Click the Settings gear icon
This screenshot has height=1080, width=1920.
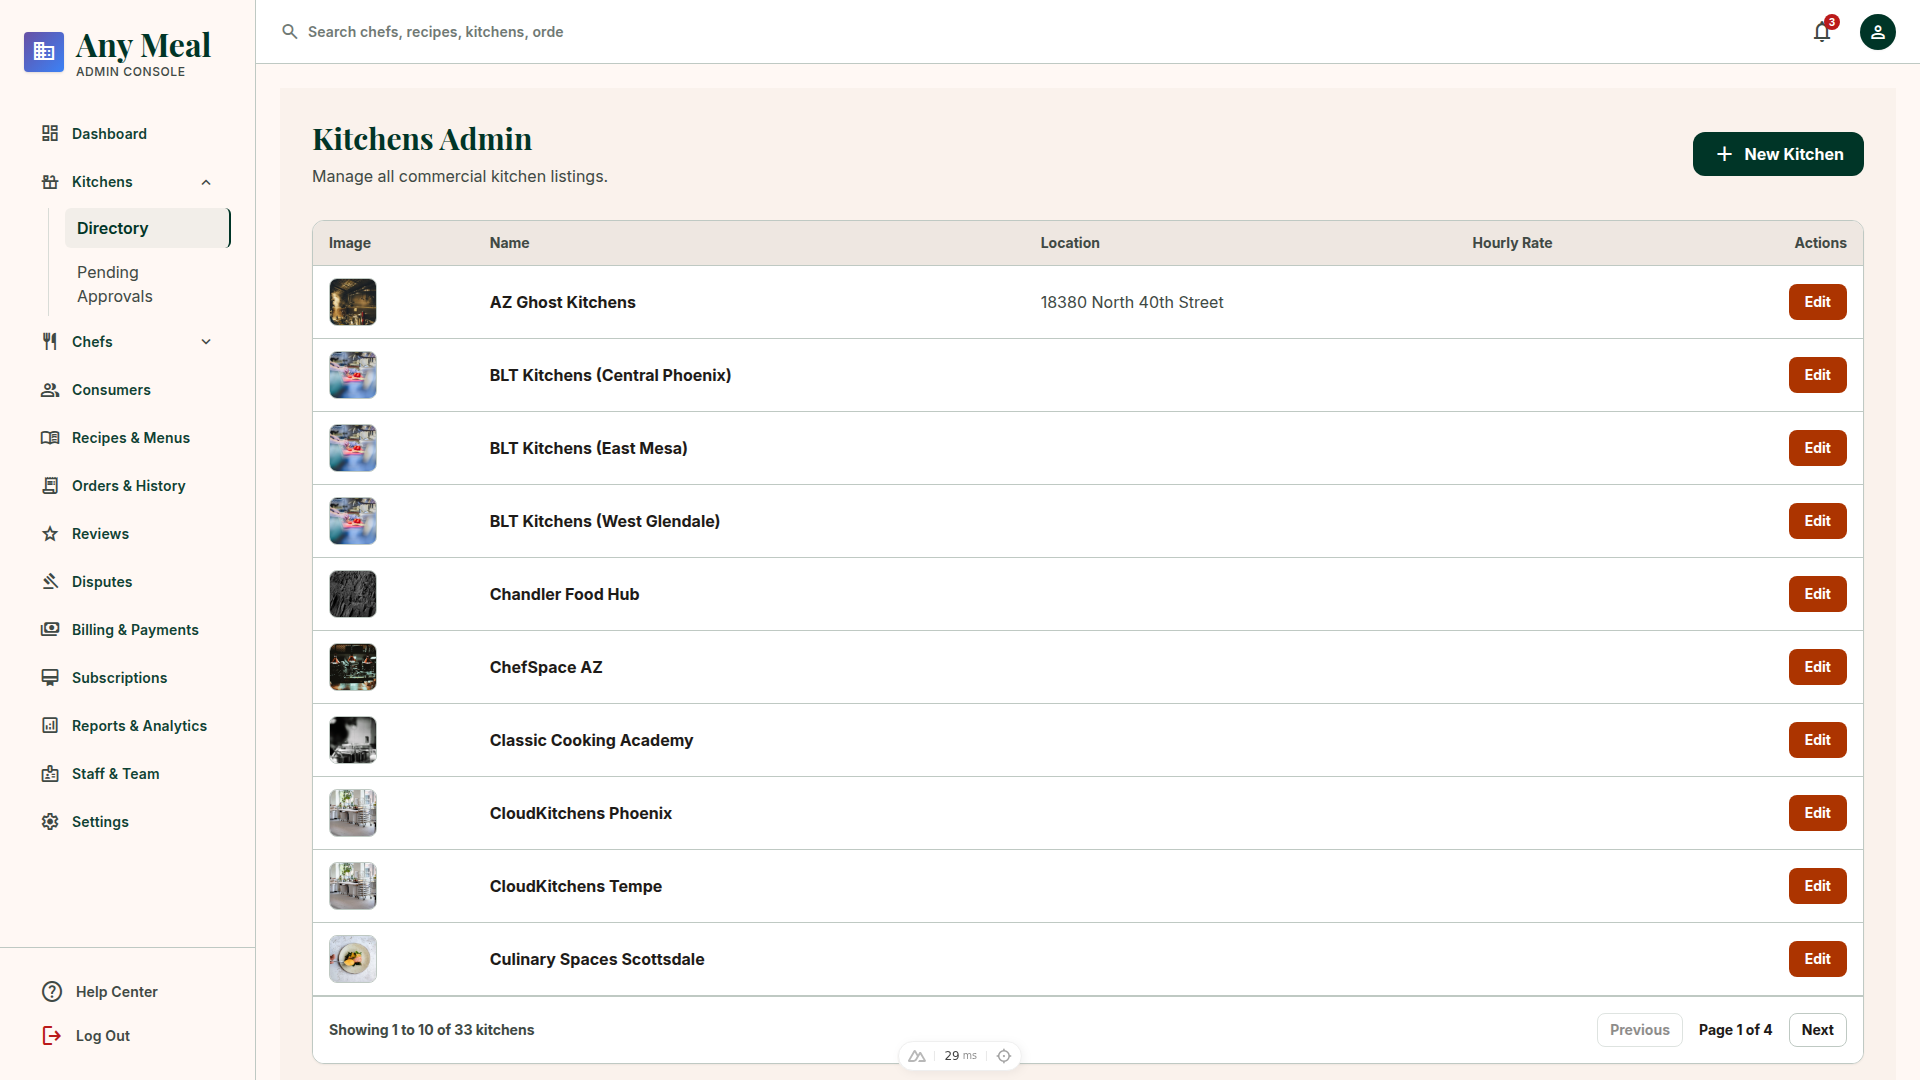click(x=50, y=822)
